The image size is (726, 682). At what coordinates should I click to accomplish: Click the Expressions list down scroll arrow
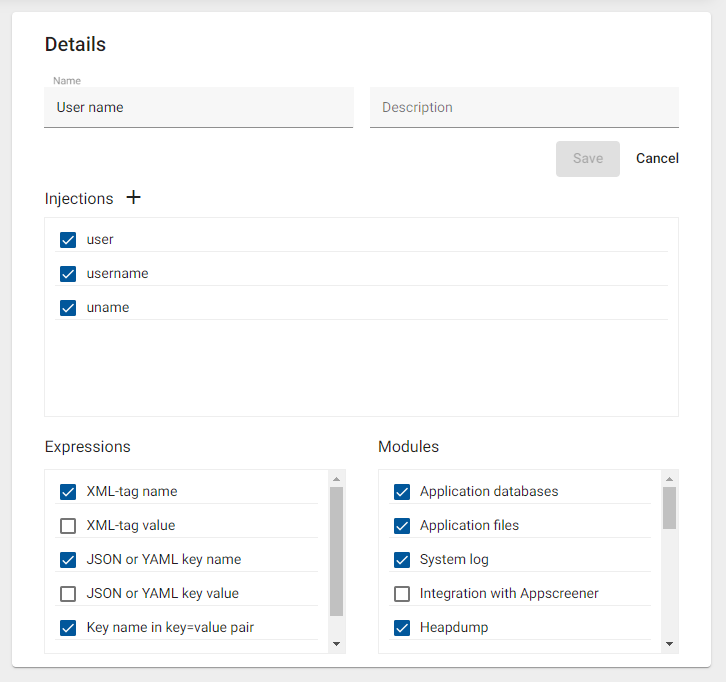pyautogui.click(x=337, y=644)
